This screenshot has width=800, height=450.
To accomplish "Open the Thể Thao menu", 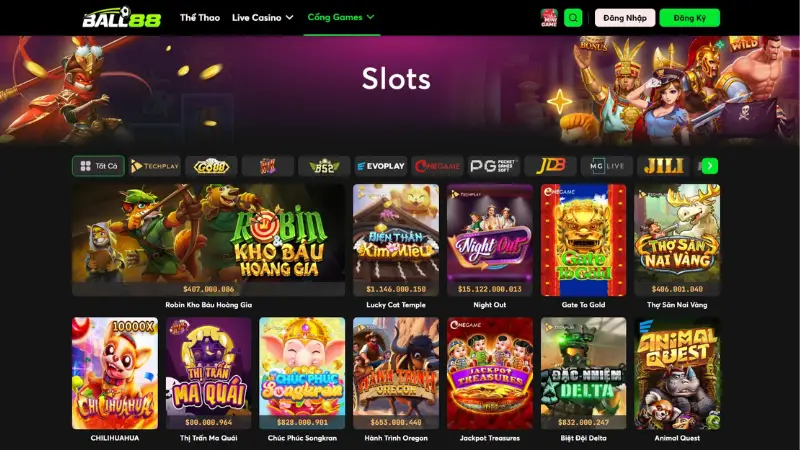I will click(x=199, y=17).
